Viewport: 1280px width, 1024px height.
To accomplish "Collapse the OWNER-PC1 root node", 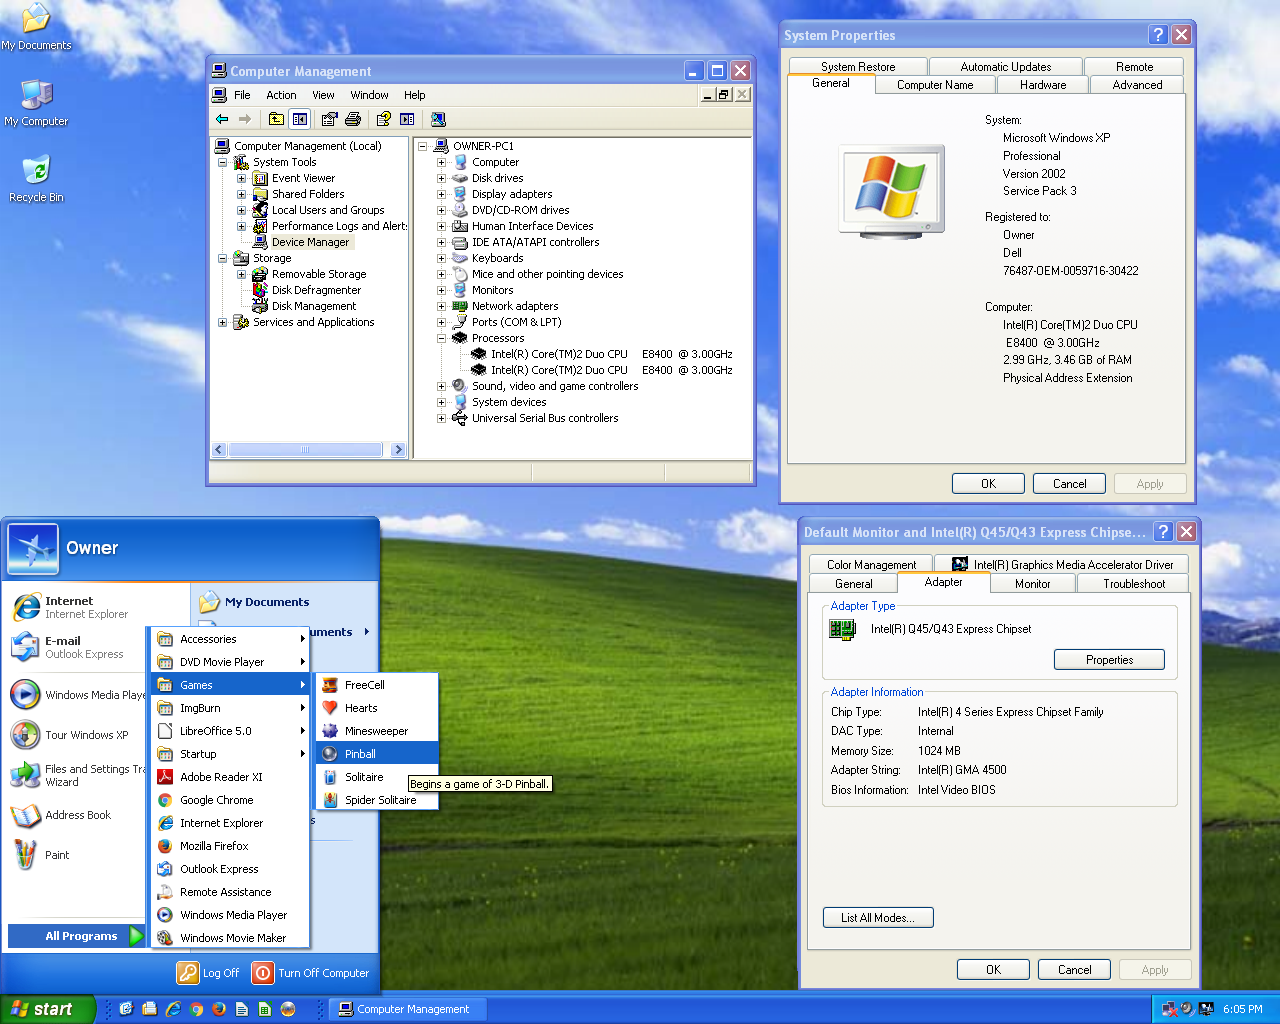I will coord(422,146).
